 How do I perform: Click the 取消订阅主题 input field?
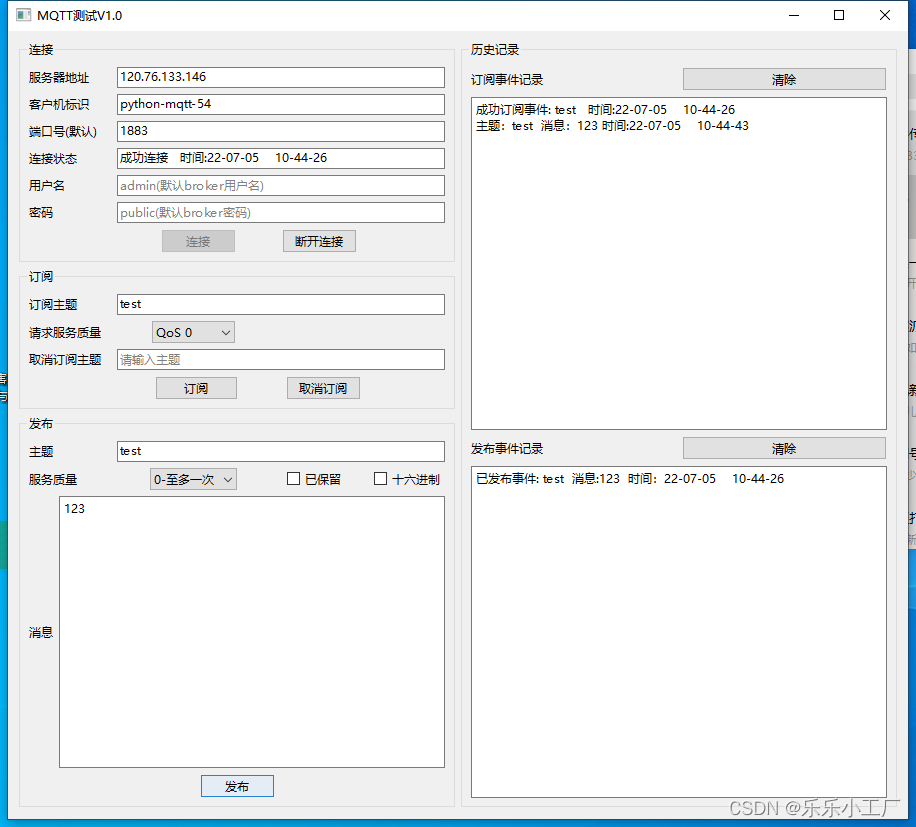280,360
